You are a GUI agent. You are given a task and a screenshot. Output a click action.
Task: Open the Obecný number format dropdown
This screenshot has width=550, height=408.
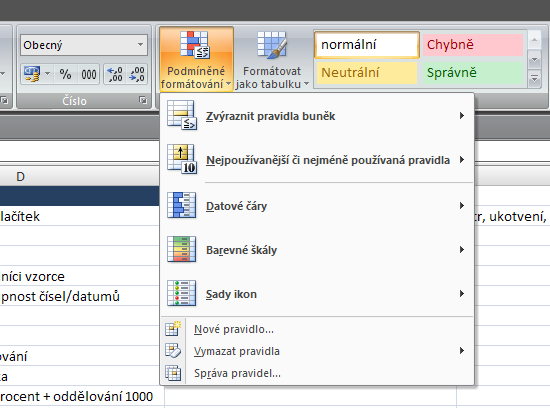84,45
